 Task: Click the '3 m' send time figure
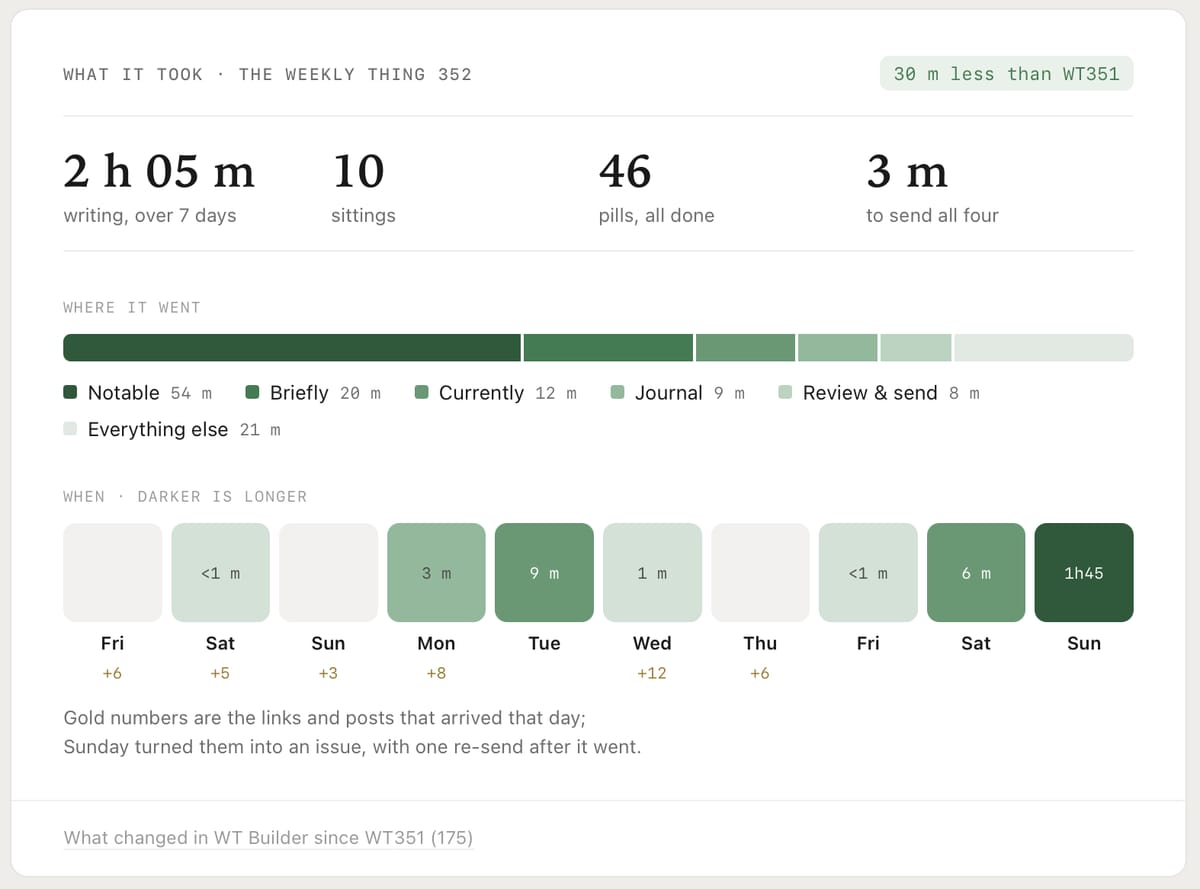[x=907, y=171]
